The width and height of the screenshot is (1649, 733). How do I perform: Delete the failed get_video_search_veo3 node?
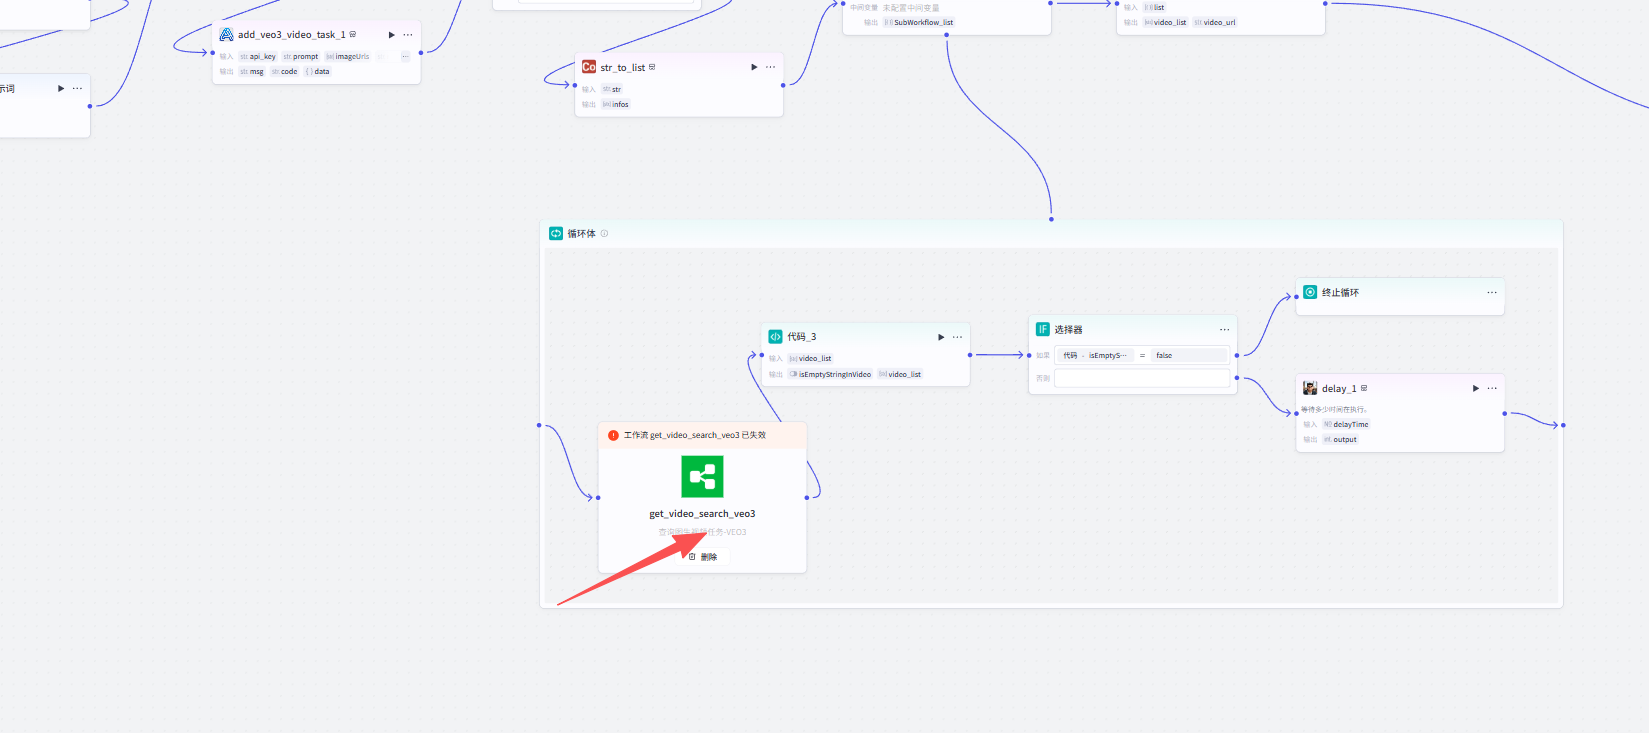(x=703, y=557)
